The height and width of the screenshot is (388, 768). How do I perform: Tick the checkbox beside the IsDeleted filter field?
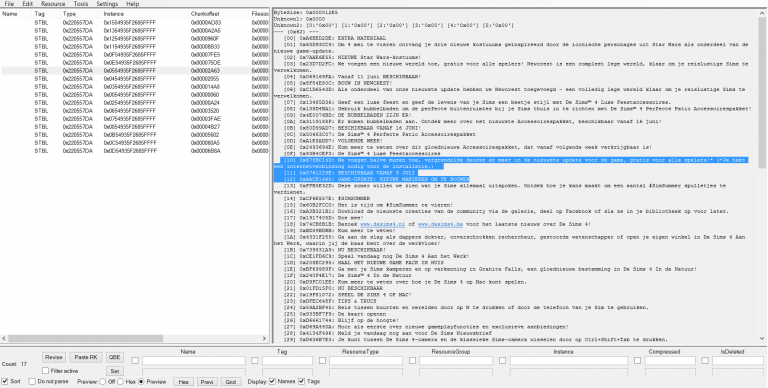[705, 361]
